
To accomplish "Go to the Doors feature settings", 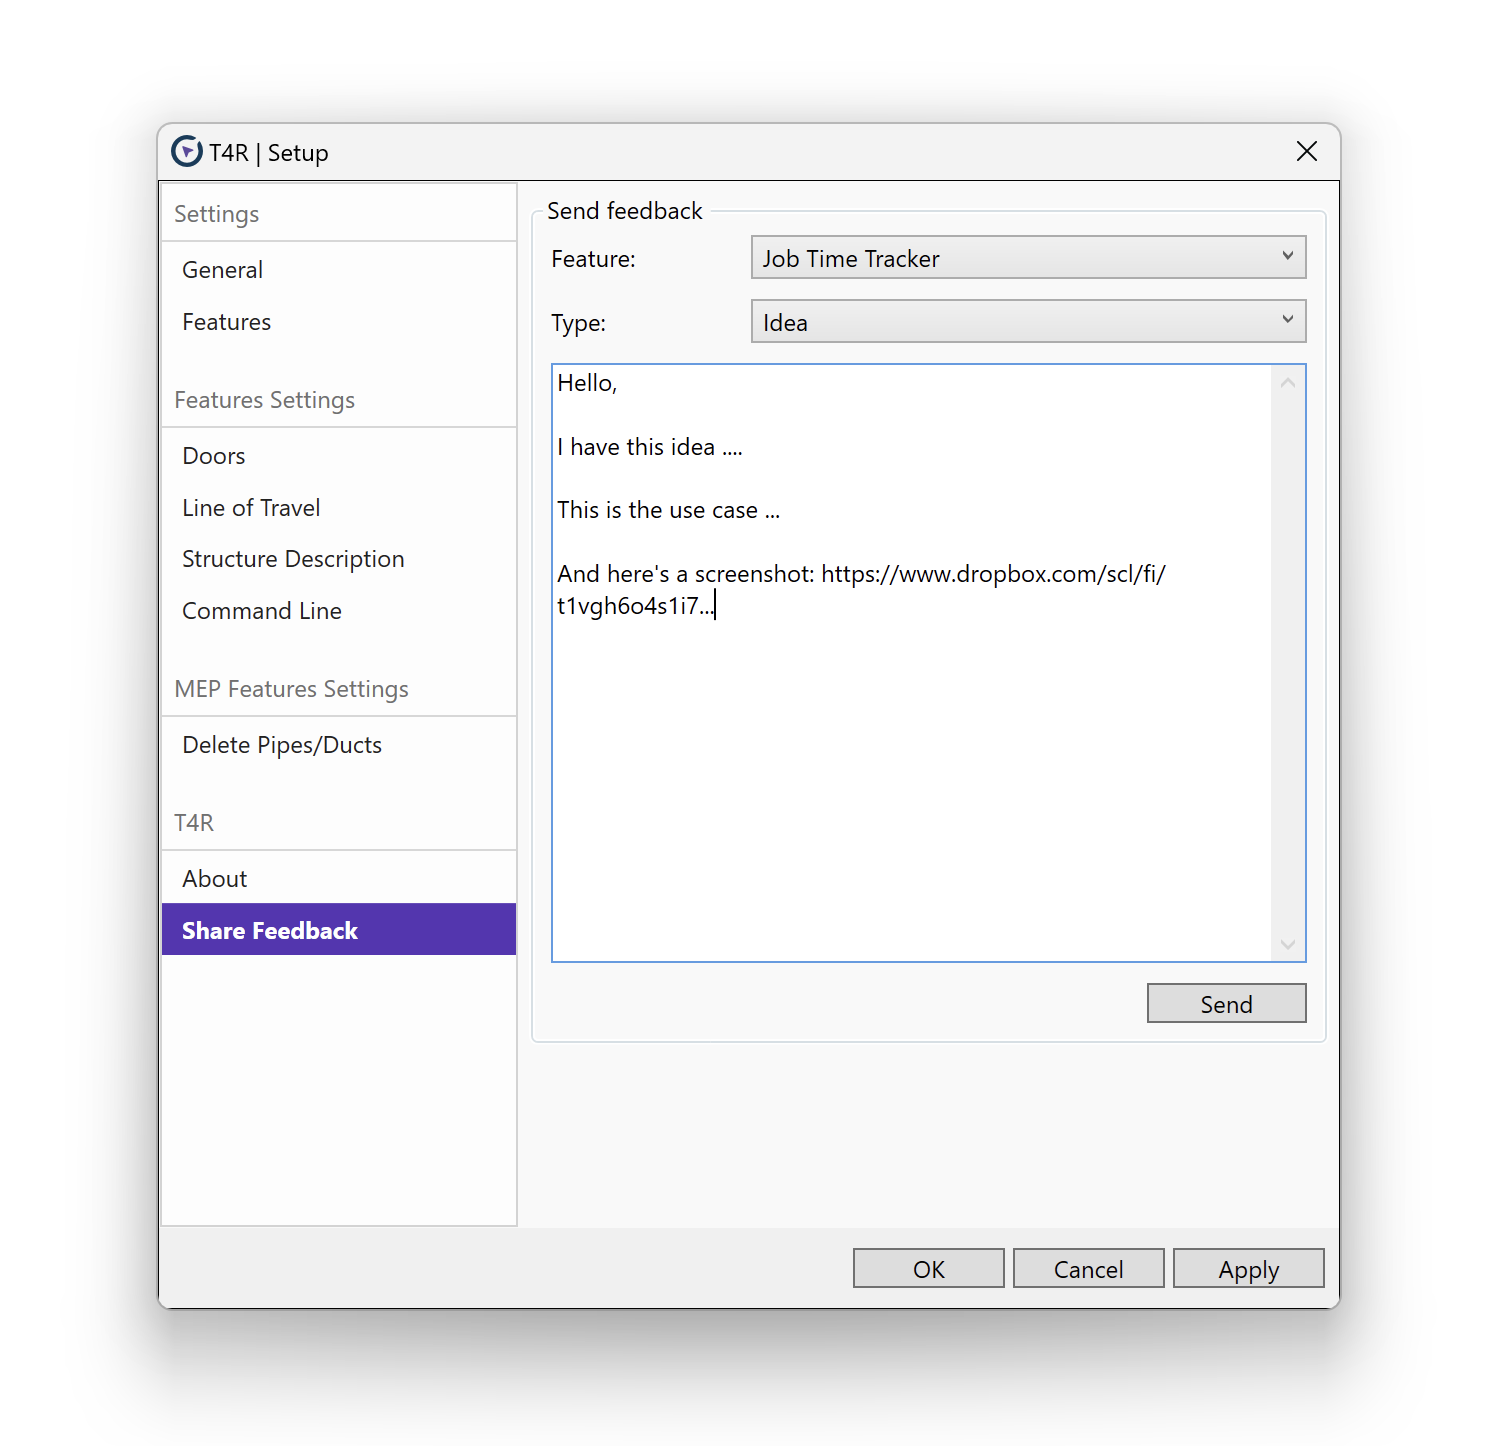I will pos(213,456).
